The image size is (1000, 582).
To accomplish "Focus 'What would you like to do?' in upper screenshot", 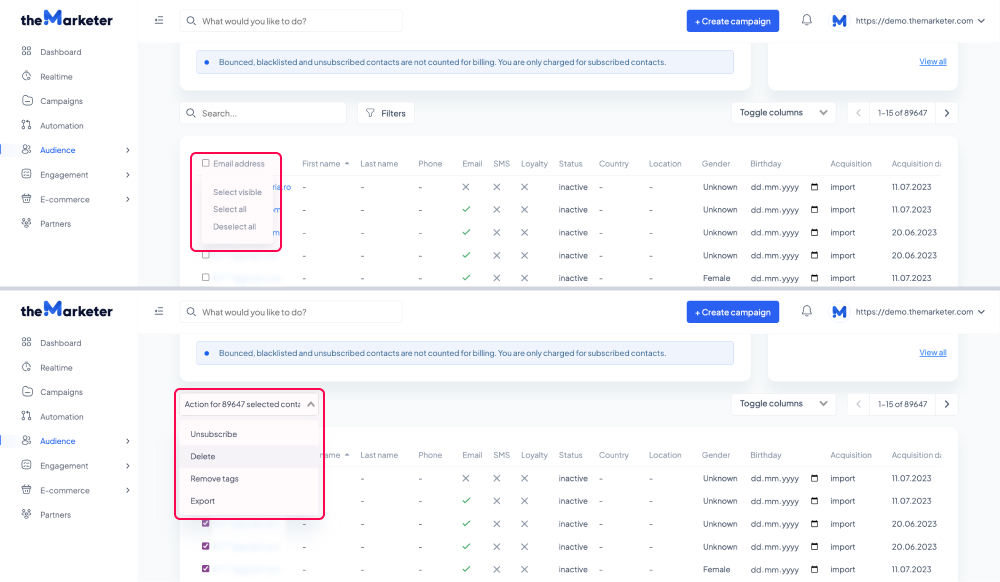I will [x=291, y=21].
